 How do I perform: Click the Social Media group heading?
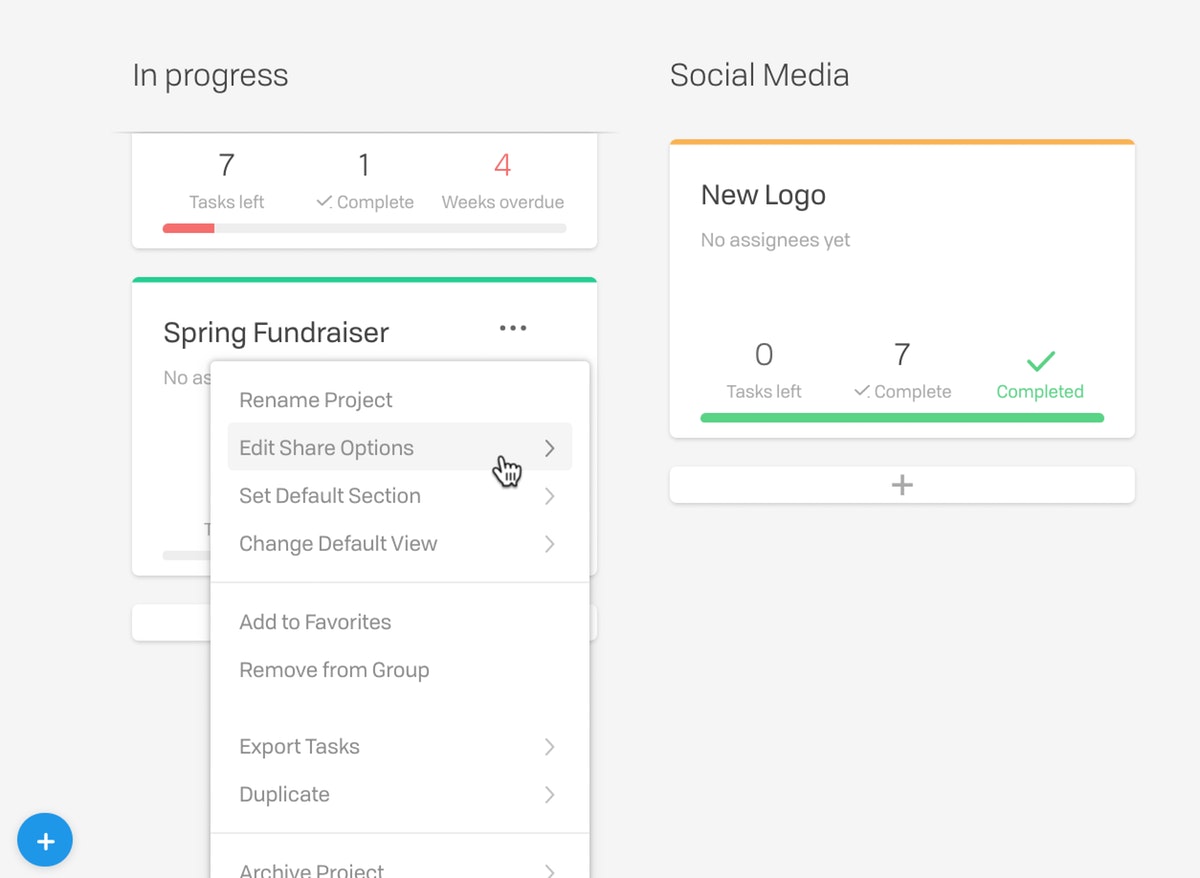pos(759,75)
